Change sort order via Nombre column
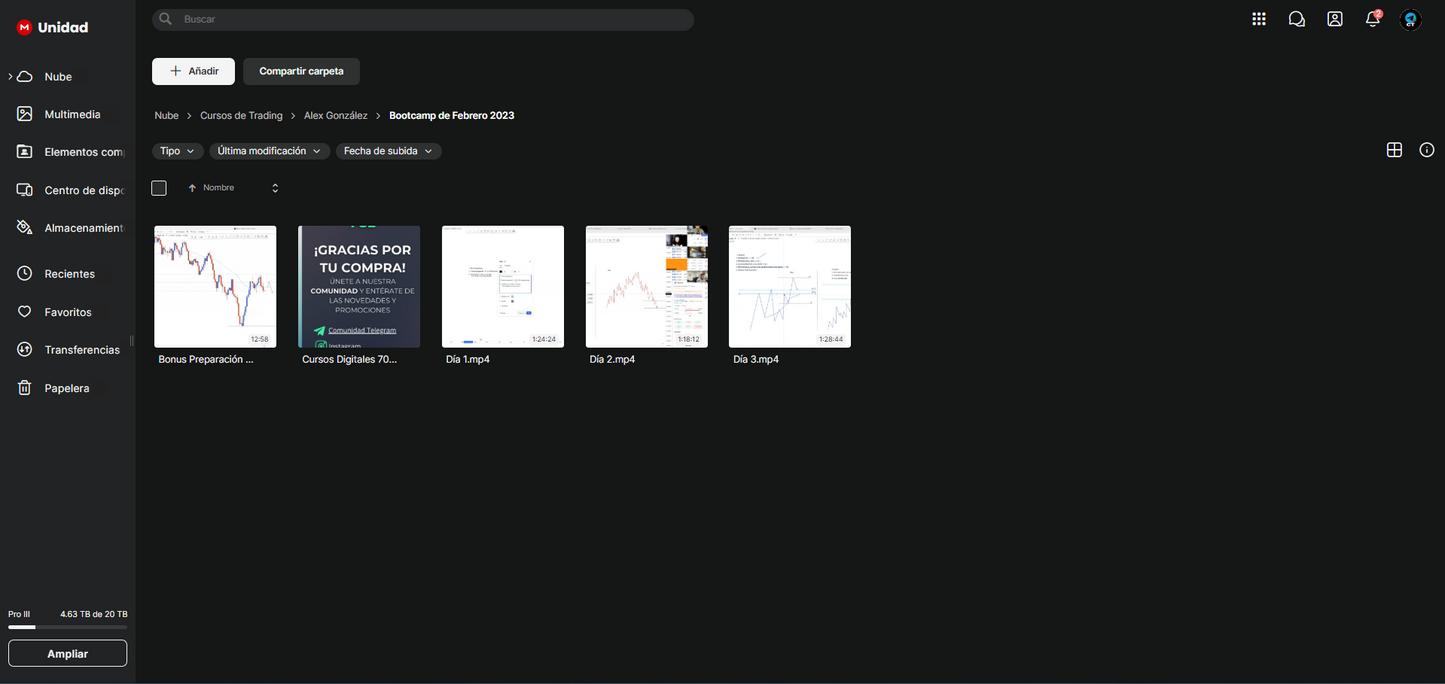Image resolution: width=1445 pixels, height=684 pixels. [218, 188]
